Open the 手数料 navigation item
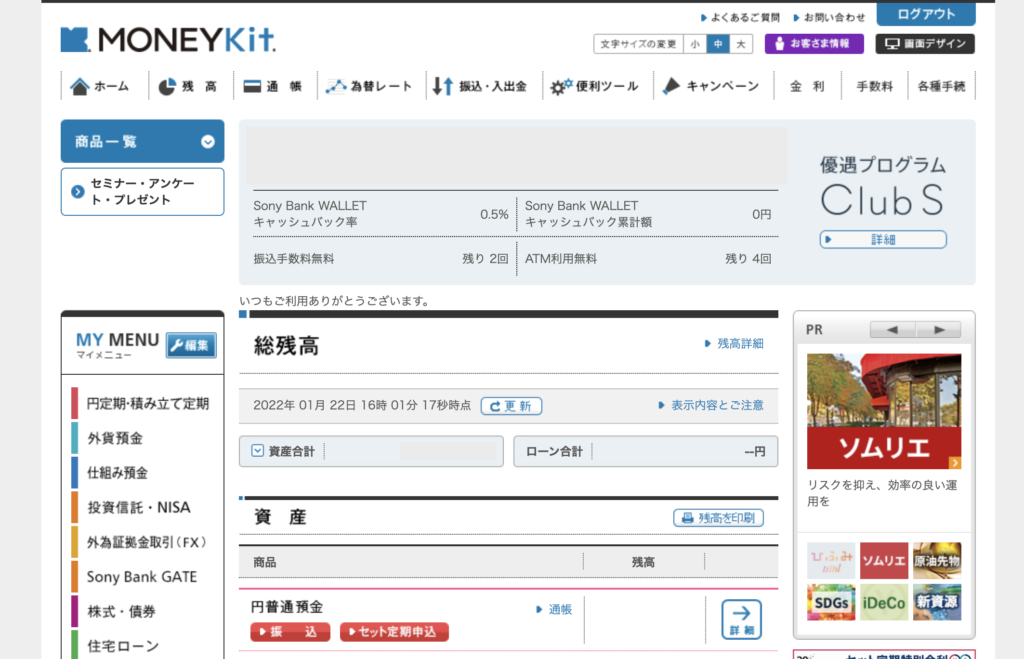Image resolution: width=1024 pixels, height=659 pixels. click(x=874, y=86)
